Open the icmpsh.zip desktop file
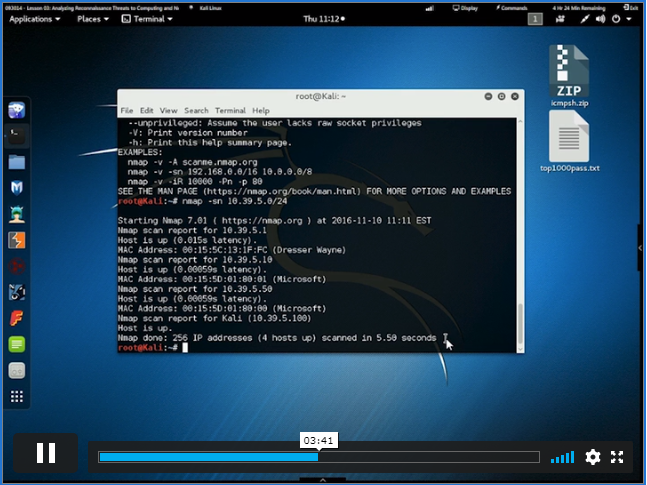The height and width of the screenshot is (485, 647). [x=569, y=76]
